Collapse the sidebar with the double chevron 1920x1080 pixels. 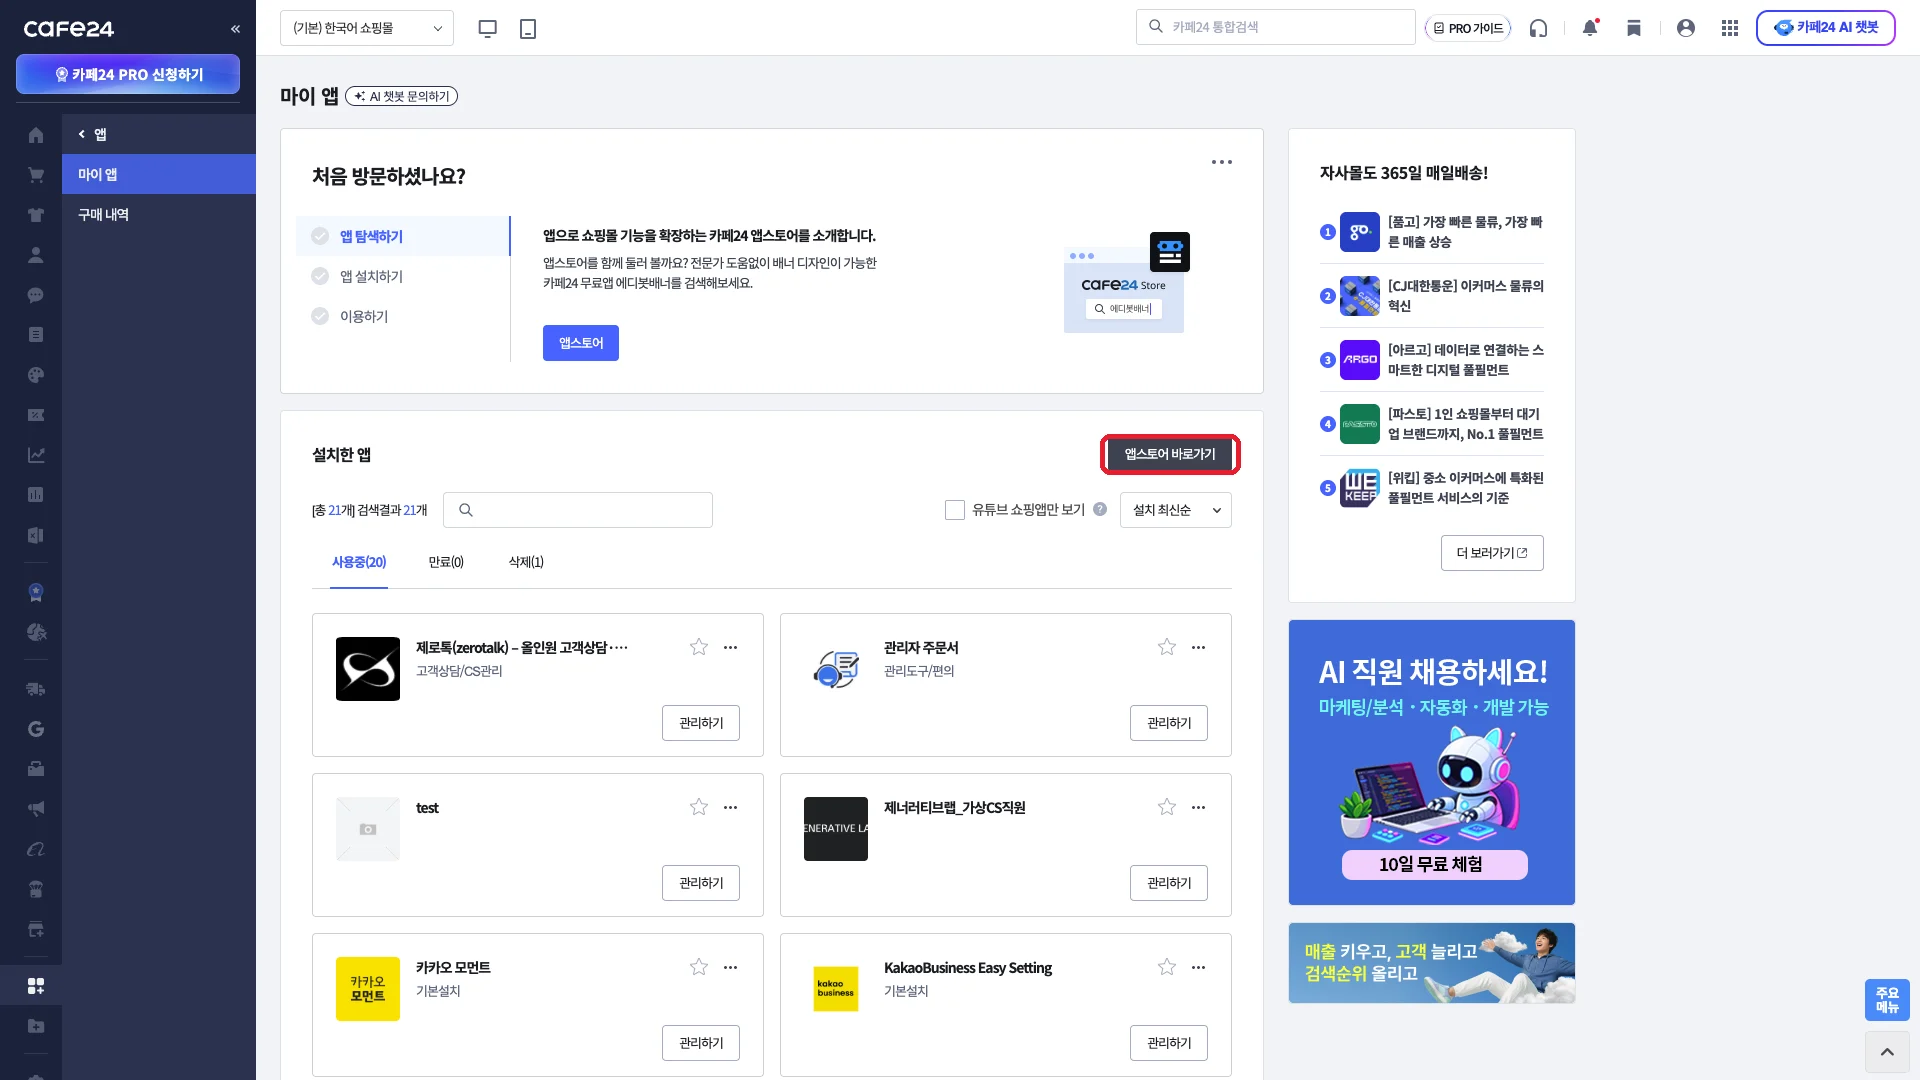pyautogui.click(x=236, y=29)
